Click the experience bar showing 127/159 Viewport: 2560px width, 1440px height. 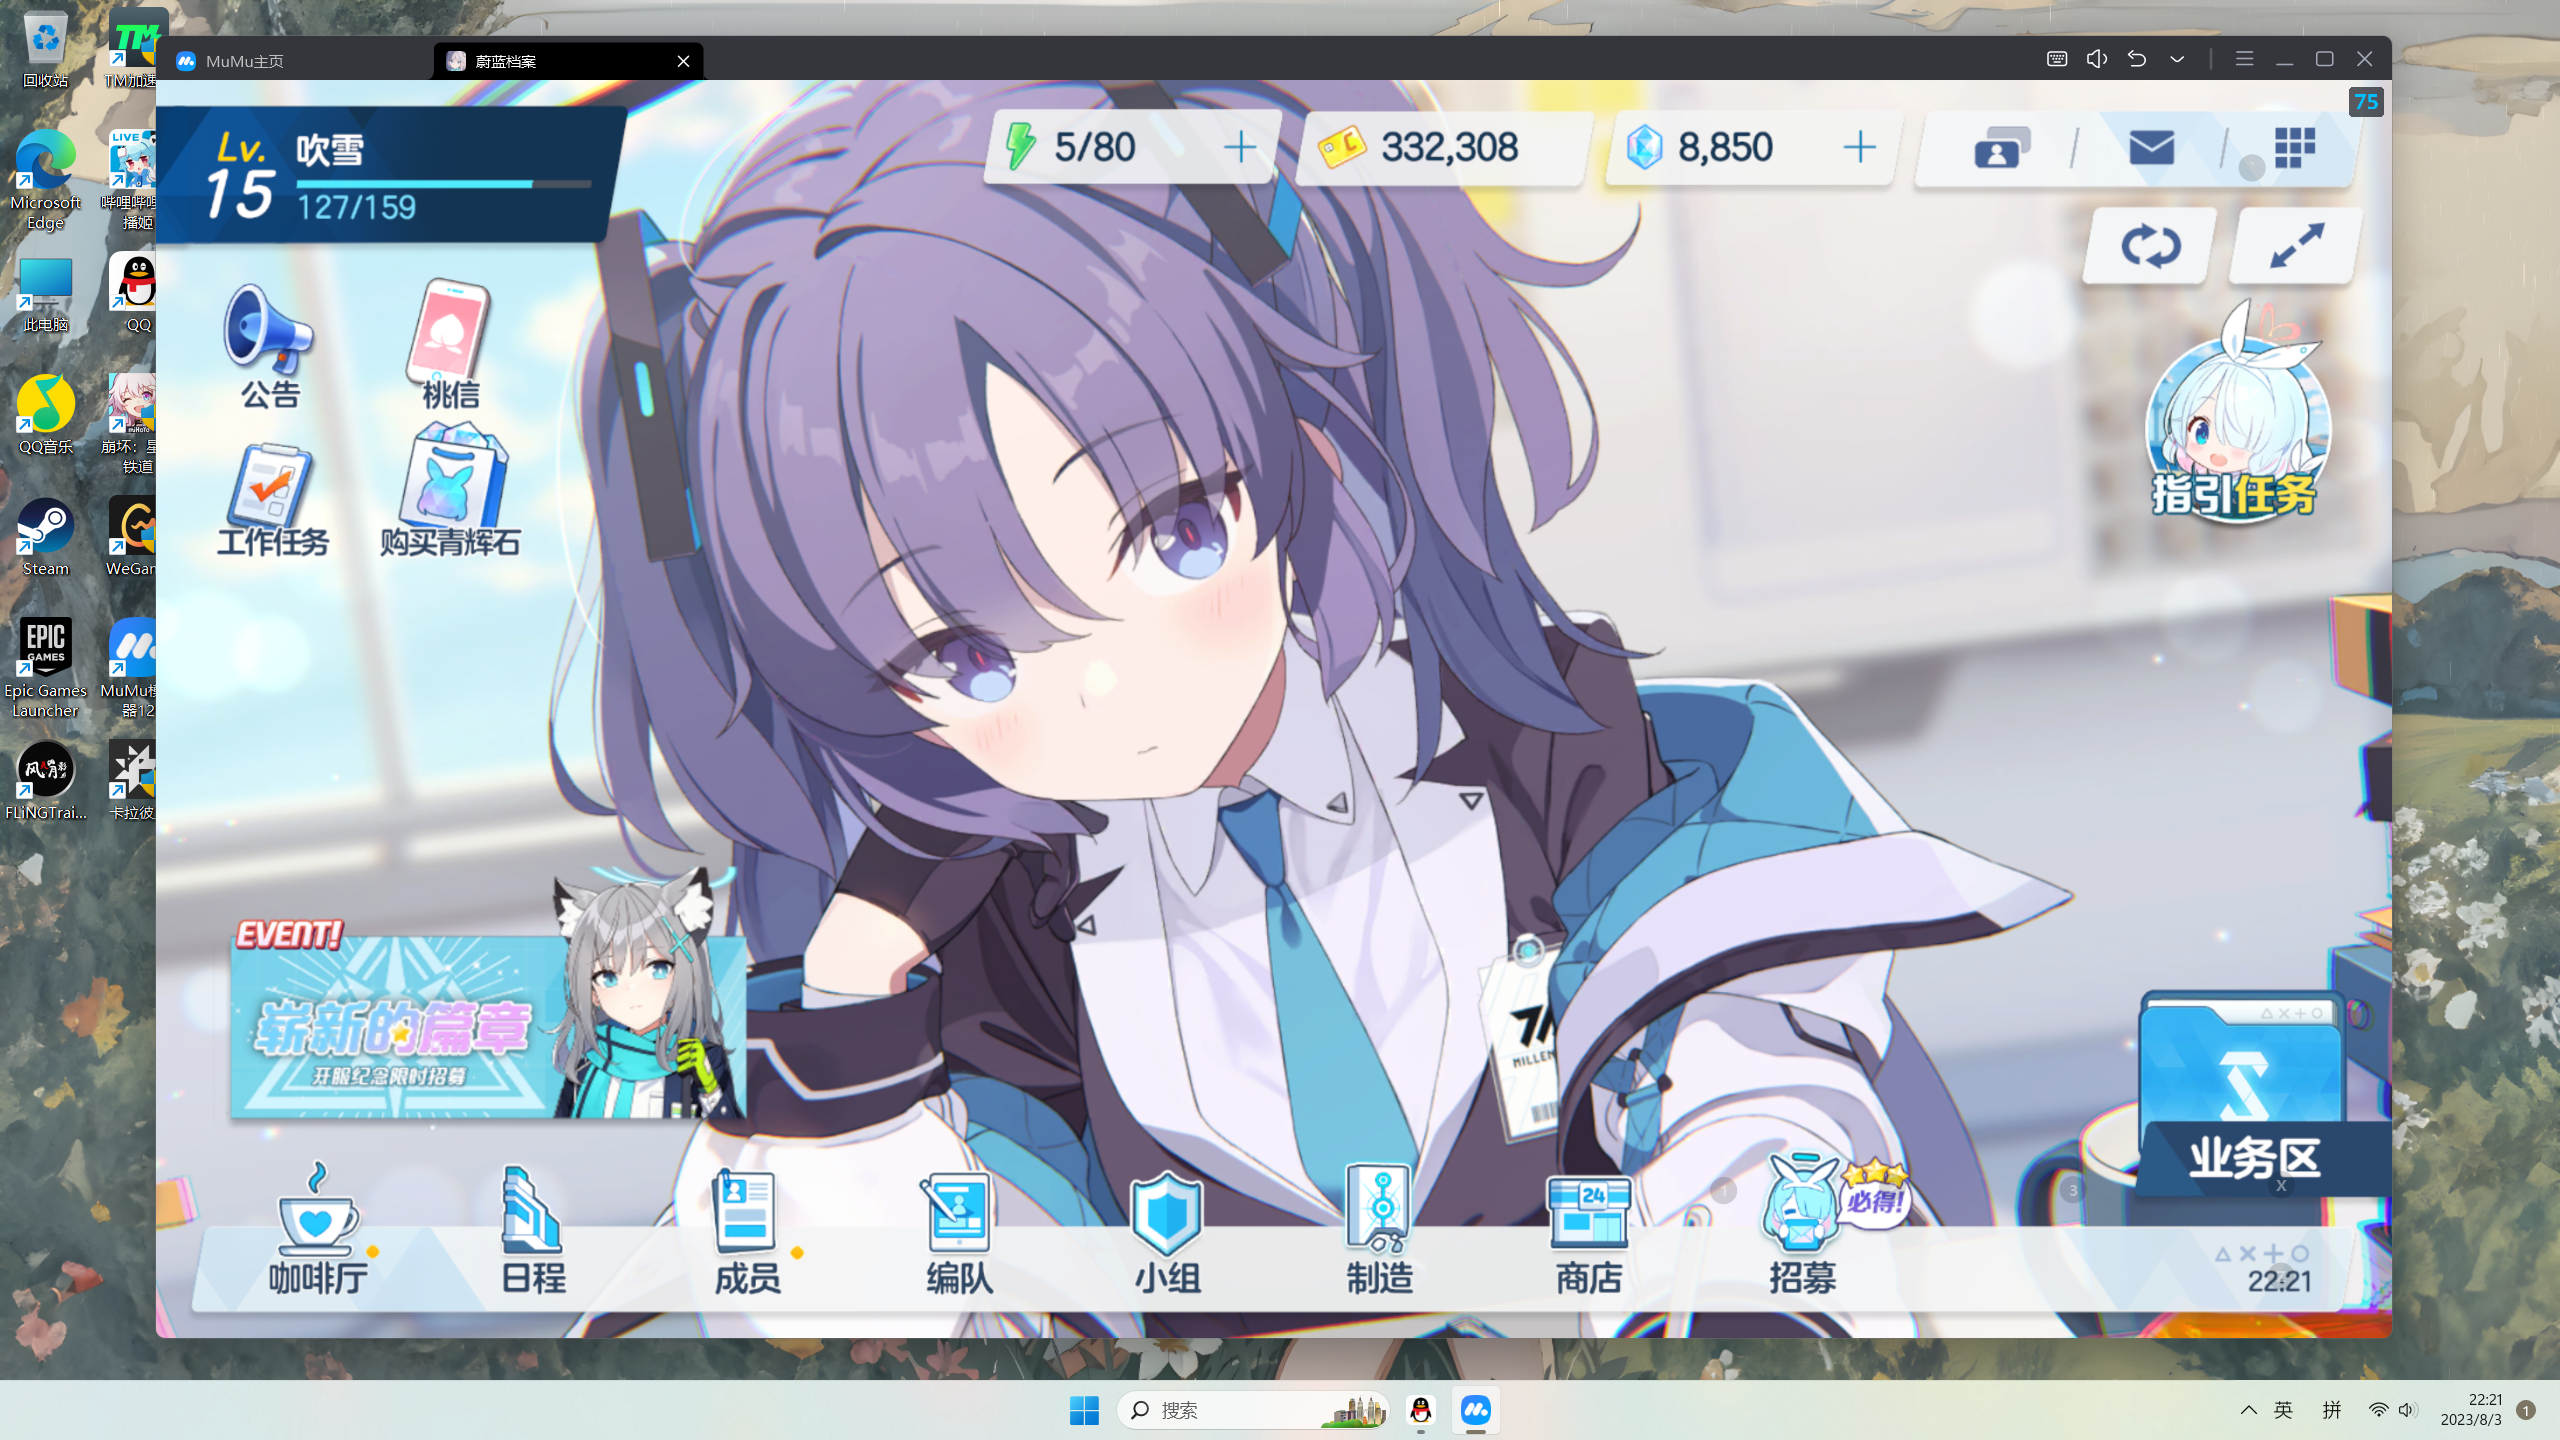tap(443, 184)
